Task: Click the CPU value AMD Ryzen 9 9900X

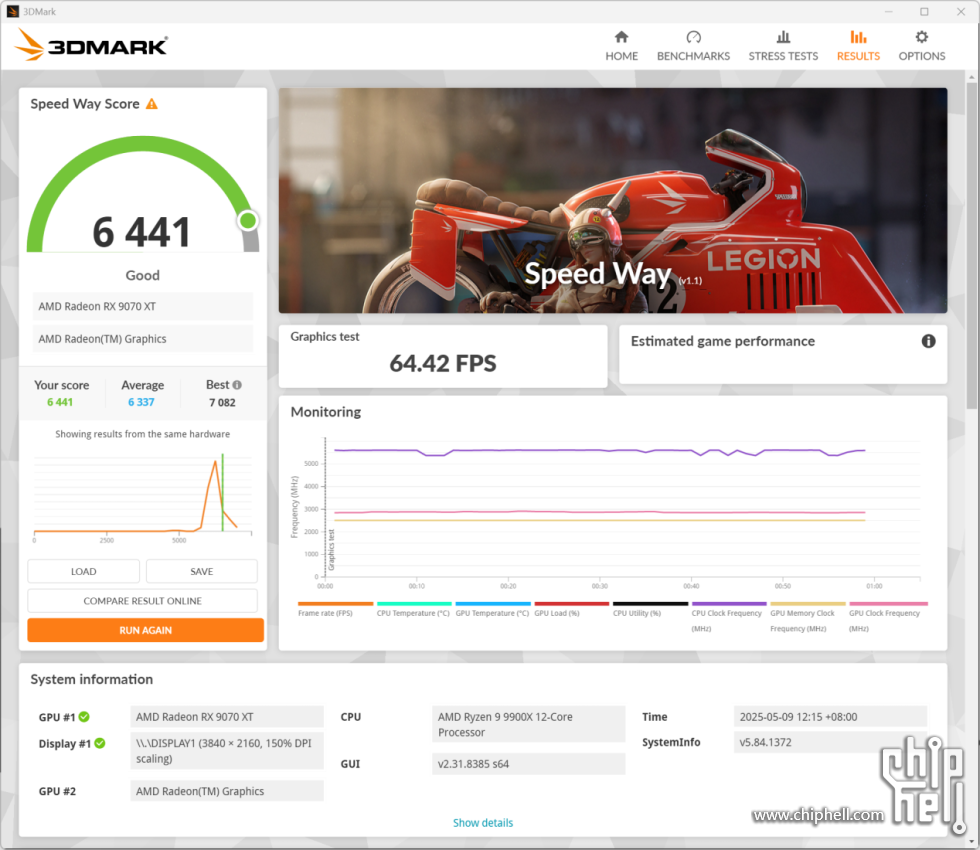Action: coord(528,724)
